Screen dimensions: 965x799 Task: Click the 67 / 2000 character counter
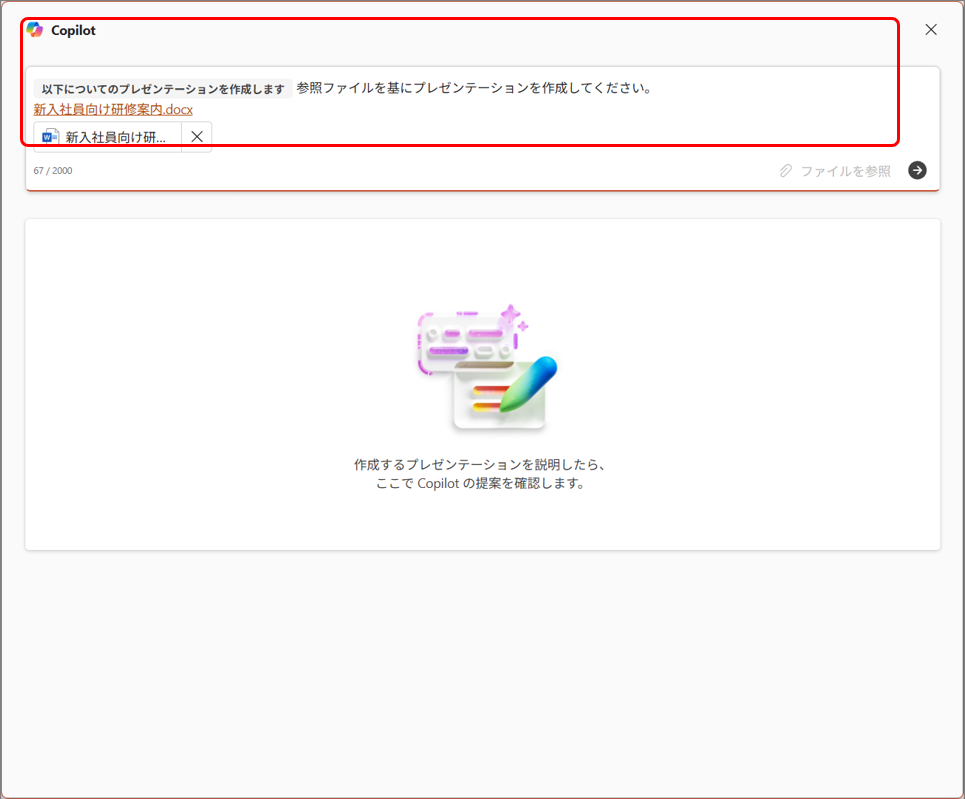[53, 171]
